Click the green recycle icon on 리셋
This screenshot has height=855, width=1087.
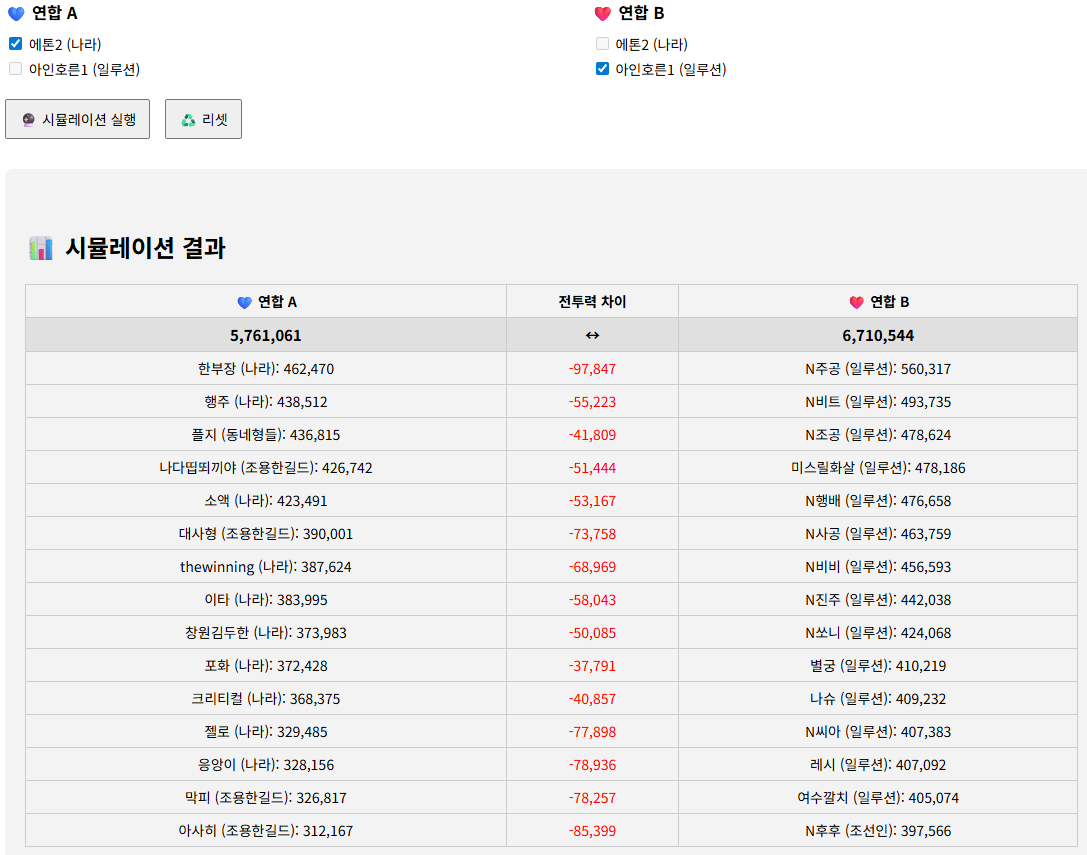pos(188,120)
